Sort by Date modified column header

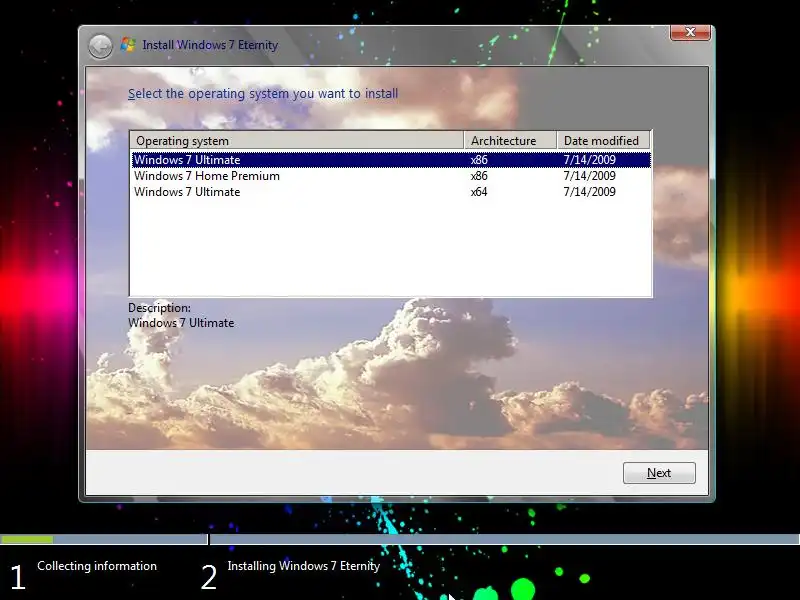point(604,140)
